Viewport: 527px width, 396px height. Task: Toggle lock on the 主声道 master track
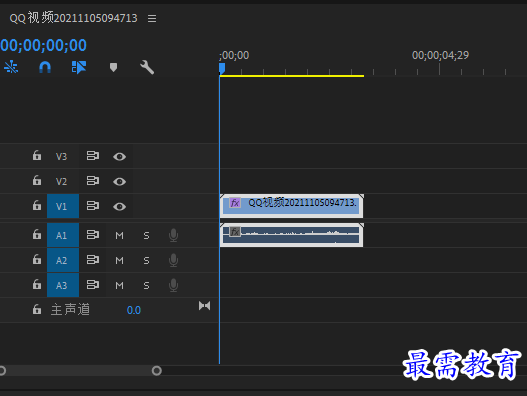click(37, 309)
